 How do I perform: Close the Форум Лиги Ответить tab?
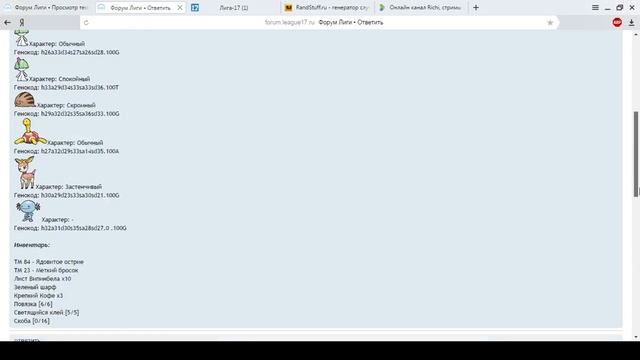180,8
